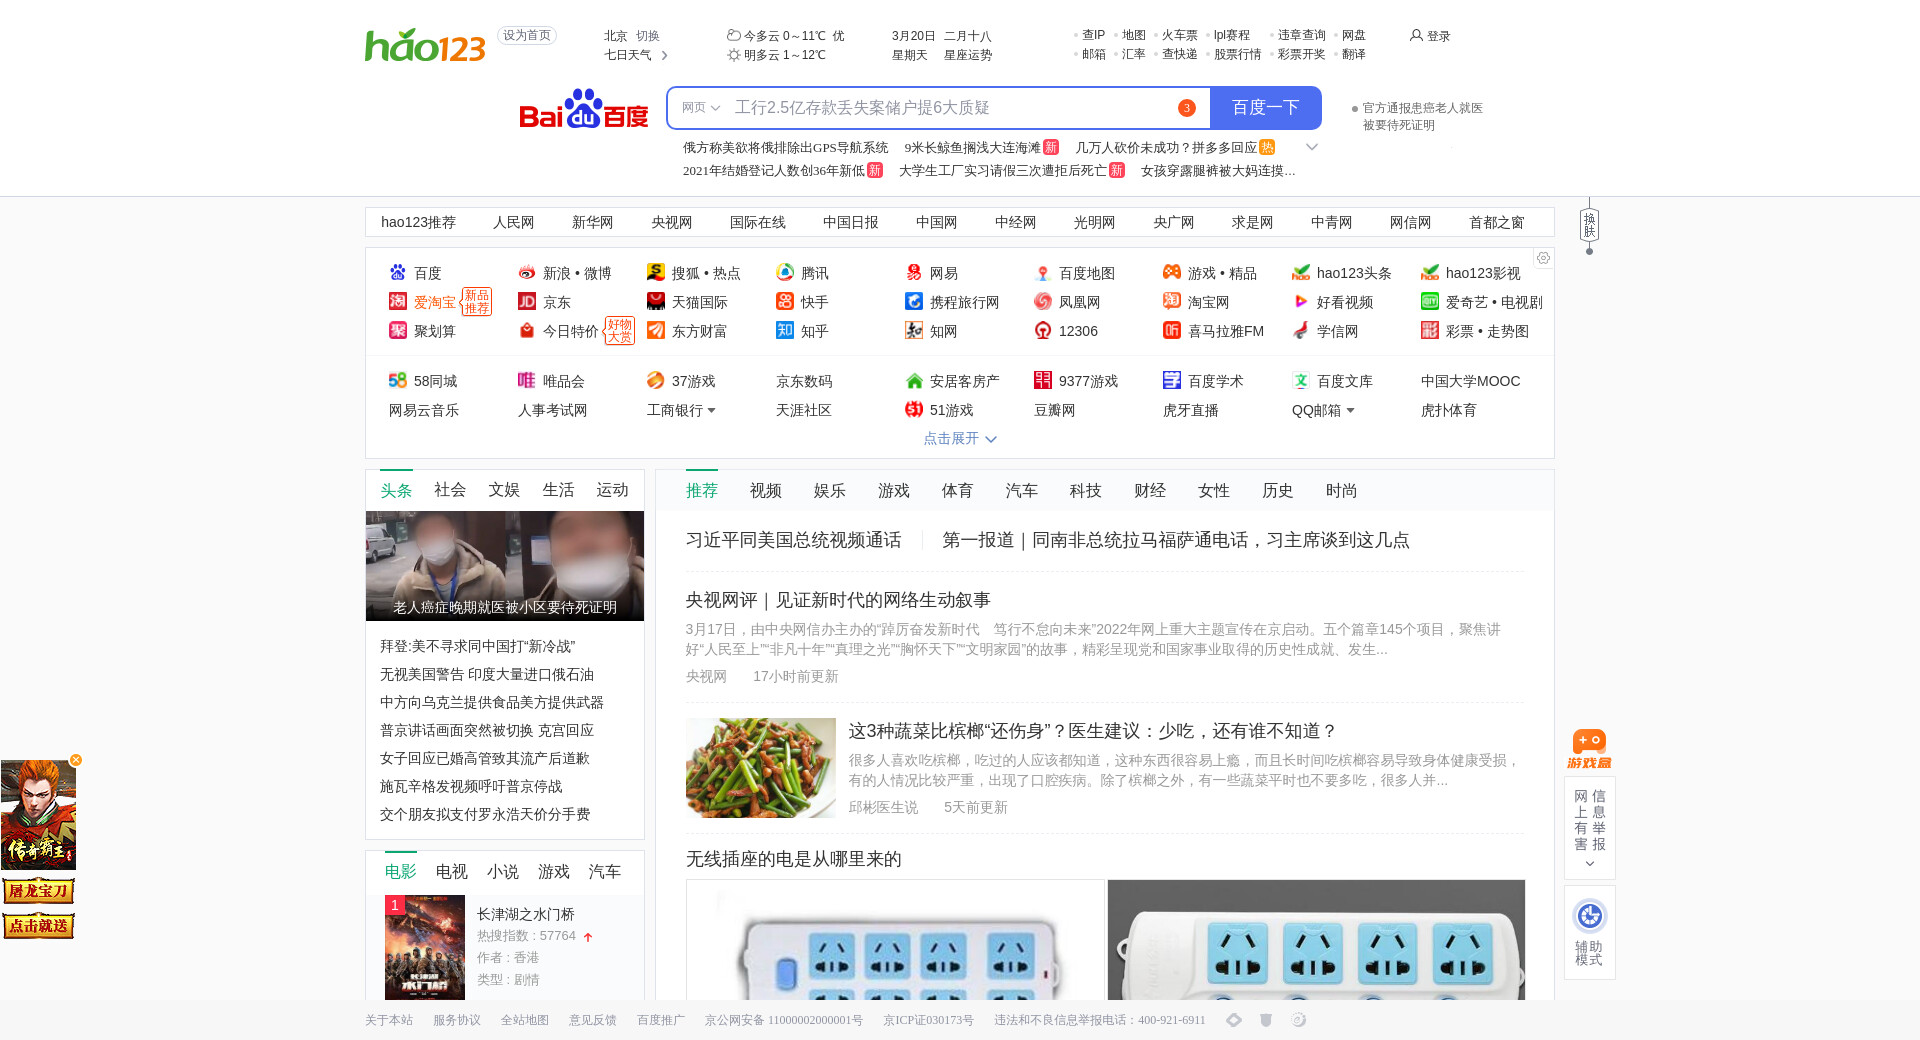Viewport: 1920px width, 1040px height.
Task: Expand more sites with 点击展开
Action: point(959,439)
